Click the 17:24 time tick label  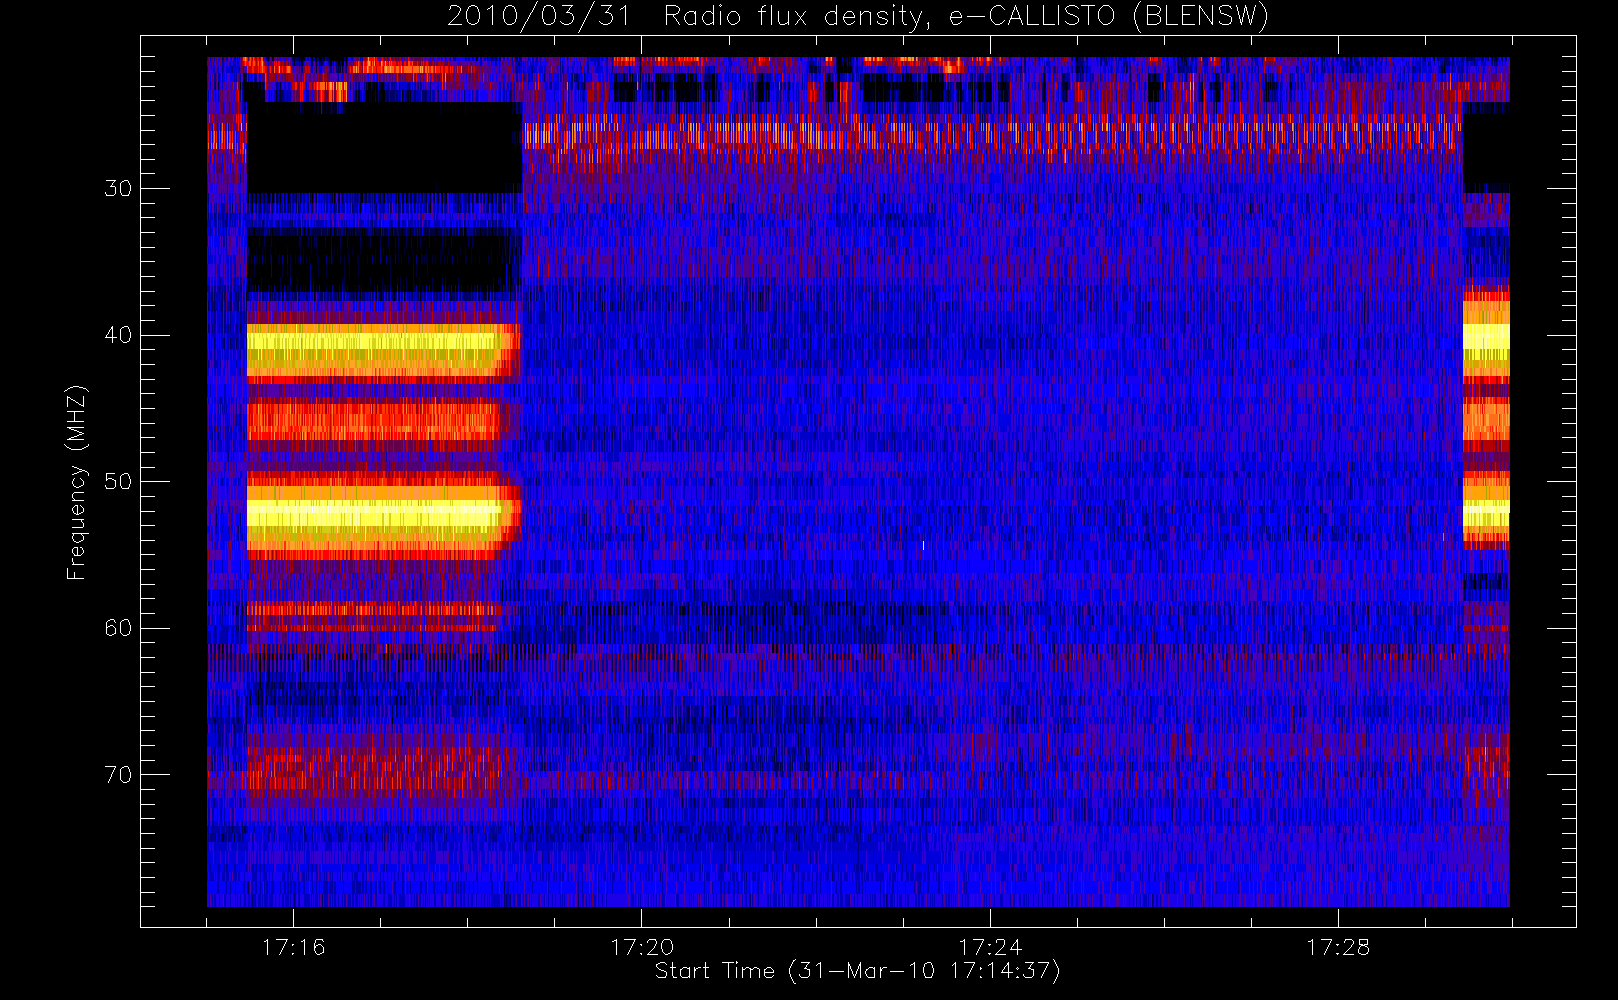click(990, 947)
